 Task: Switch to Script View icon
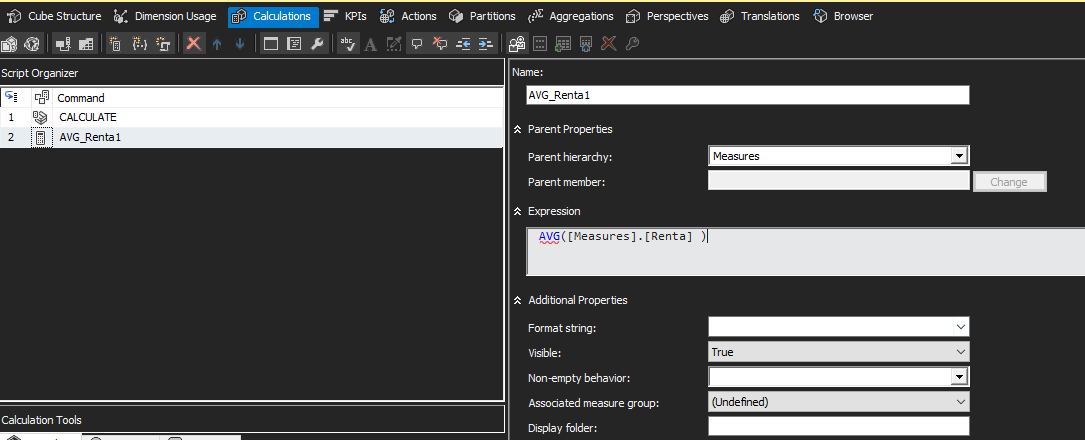click(294, 44)
